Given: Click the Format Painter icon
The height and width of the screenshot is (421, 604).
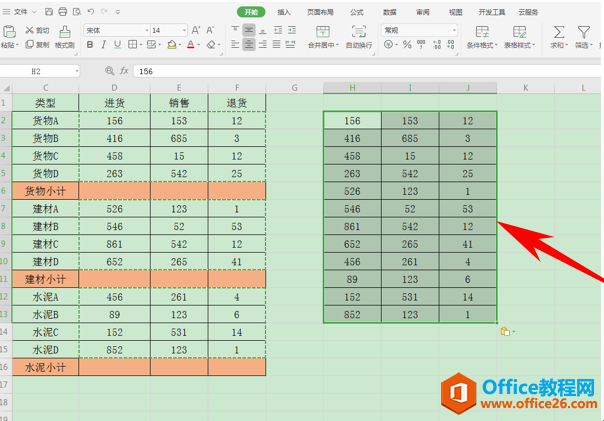Looking at the screenshot, I should (x=64, y=37).
